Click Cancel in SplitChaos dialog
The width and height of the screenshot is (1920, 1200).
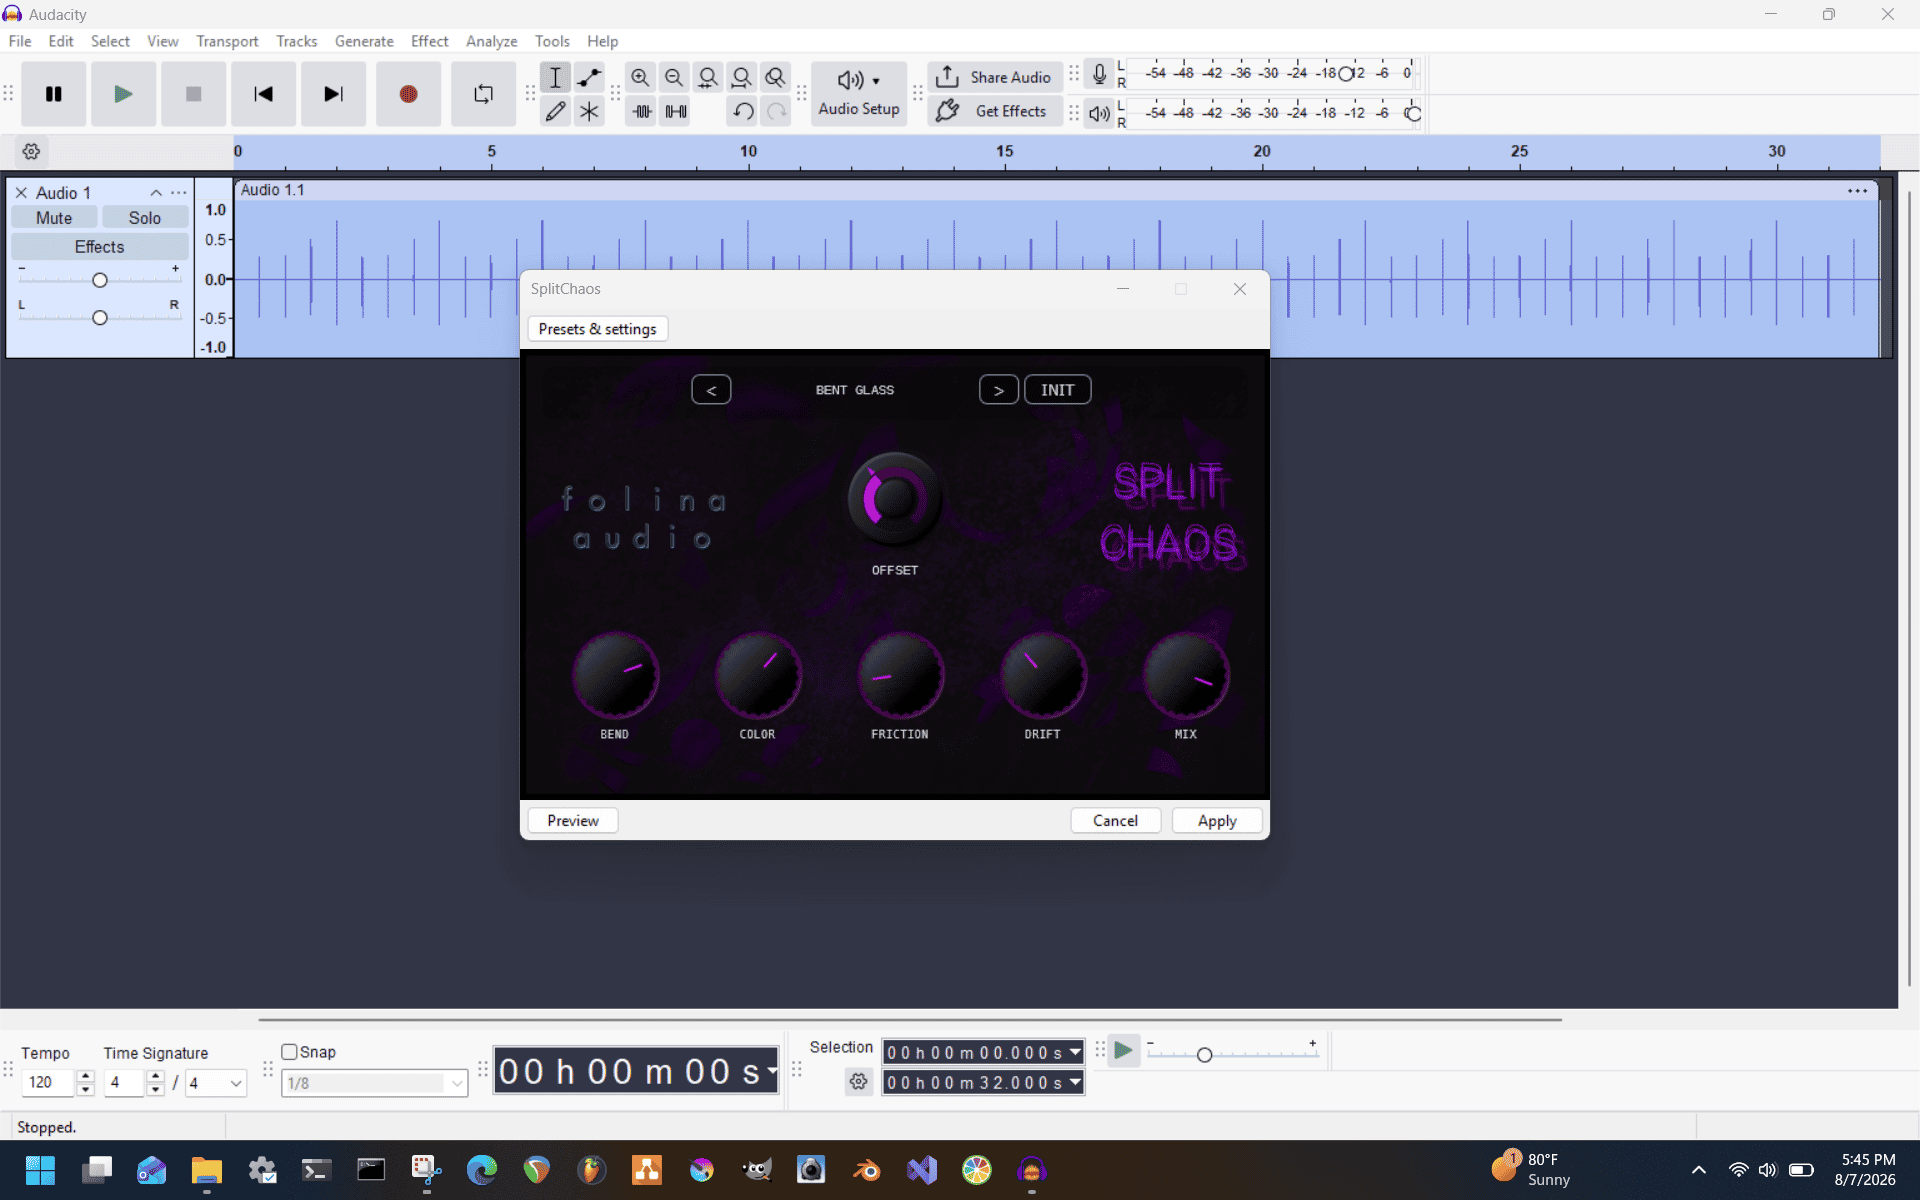[1115, 821]
